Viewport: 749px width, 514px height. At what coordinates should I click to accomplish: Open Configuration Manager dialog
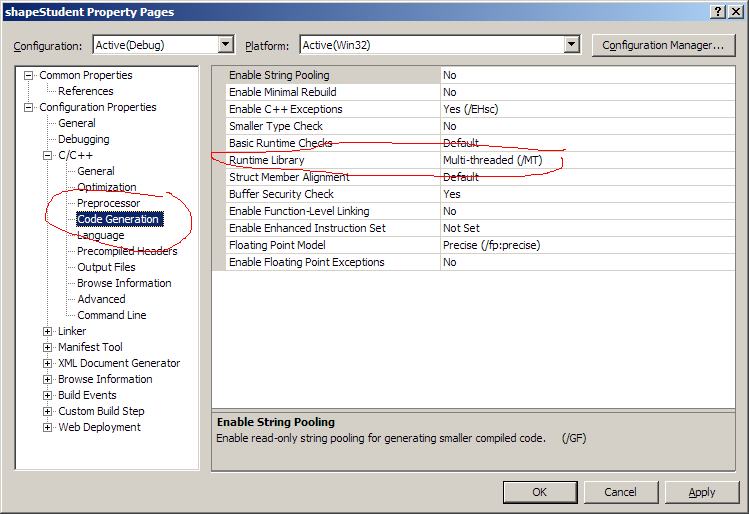pyautogui.click(x=663, y=45)
